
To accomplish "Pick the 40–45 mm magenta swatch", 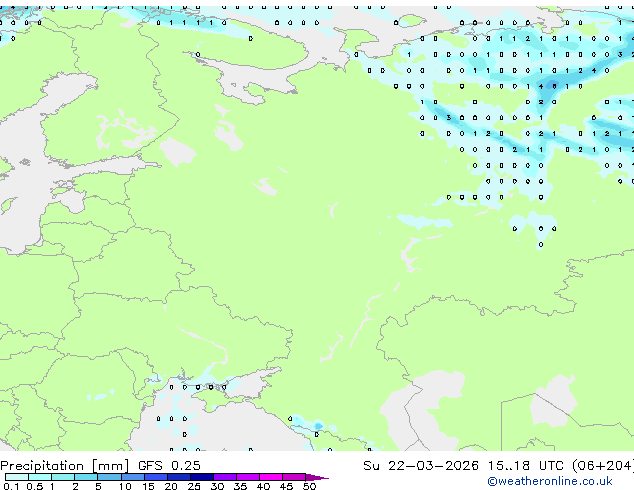I will pyautogui.click(x=271, y=477).
